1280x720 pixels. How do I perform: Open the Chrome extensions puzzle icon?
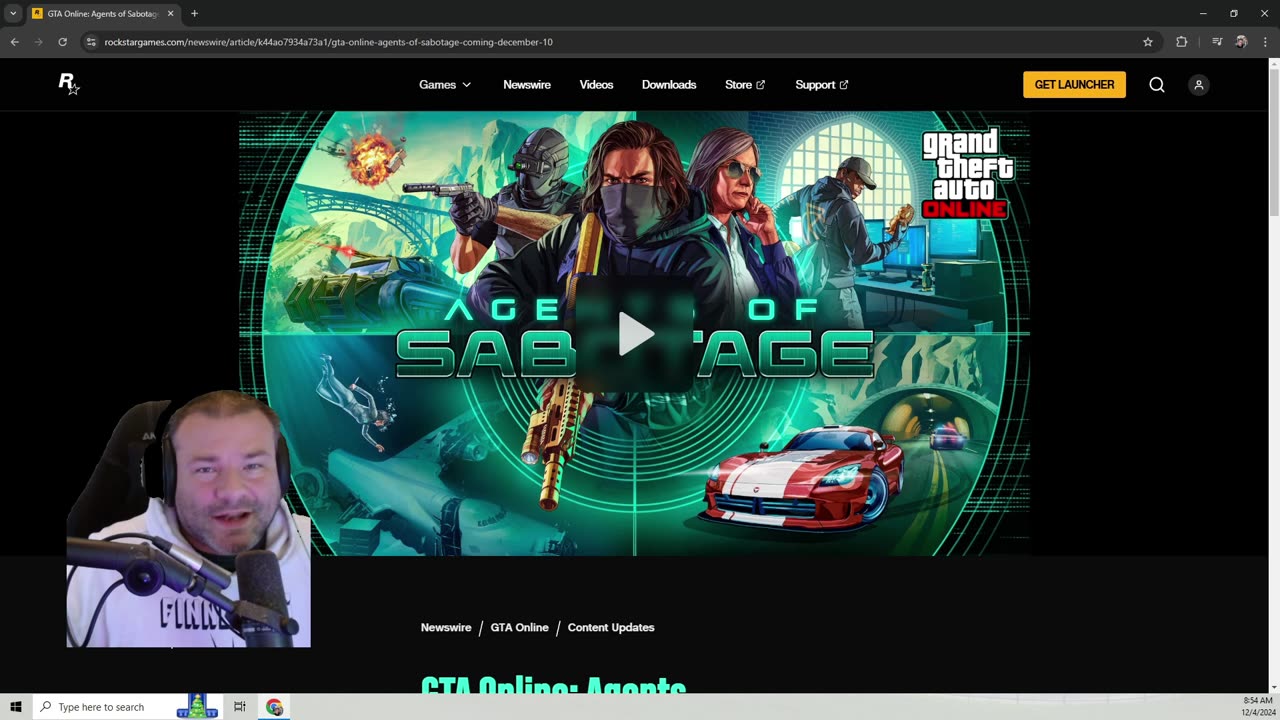(1182, 42)
